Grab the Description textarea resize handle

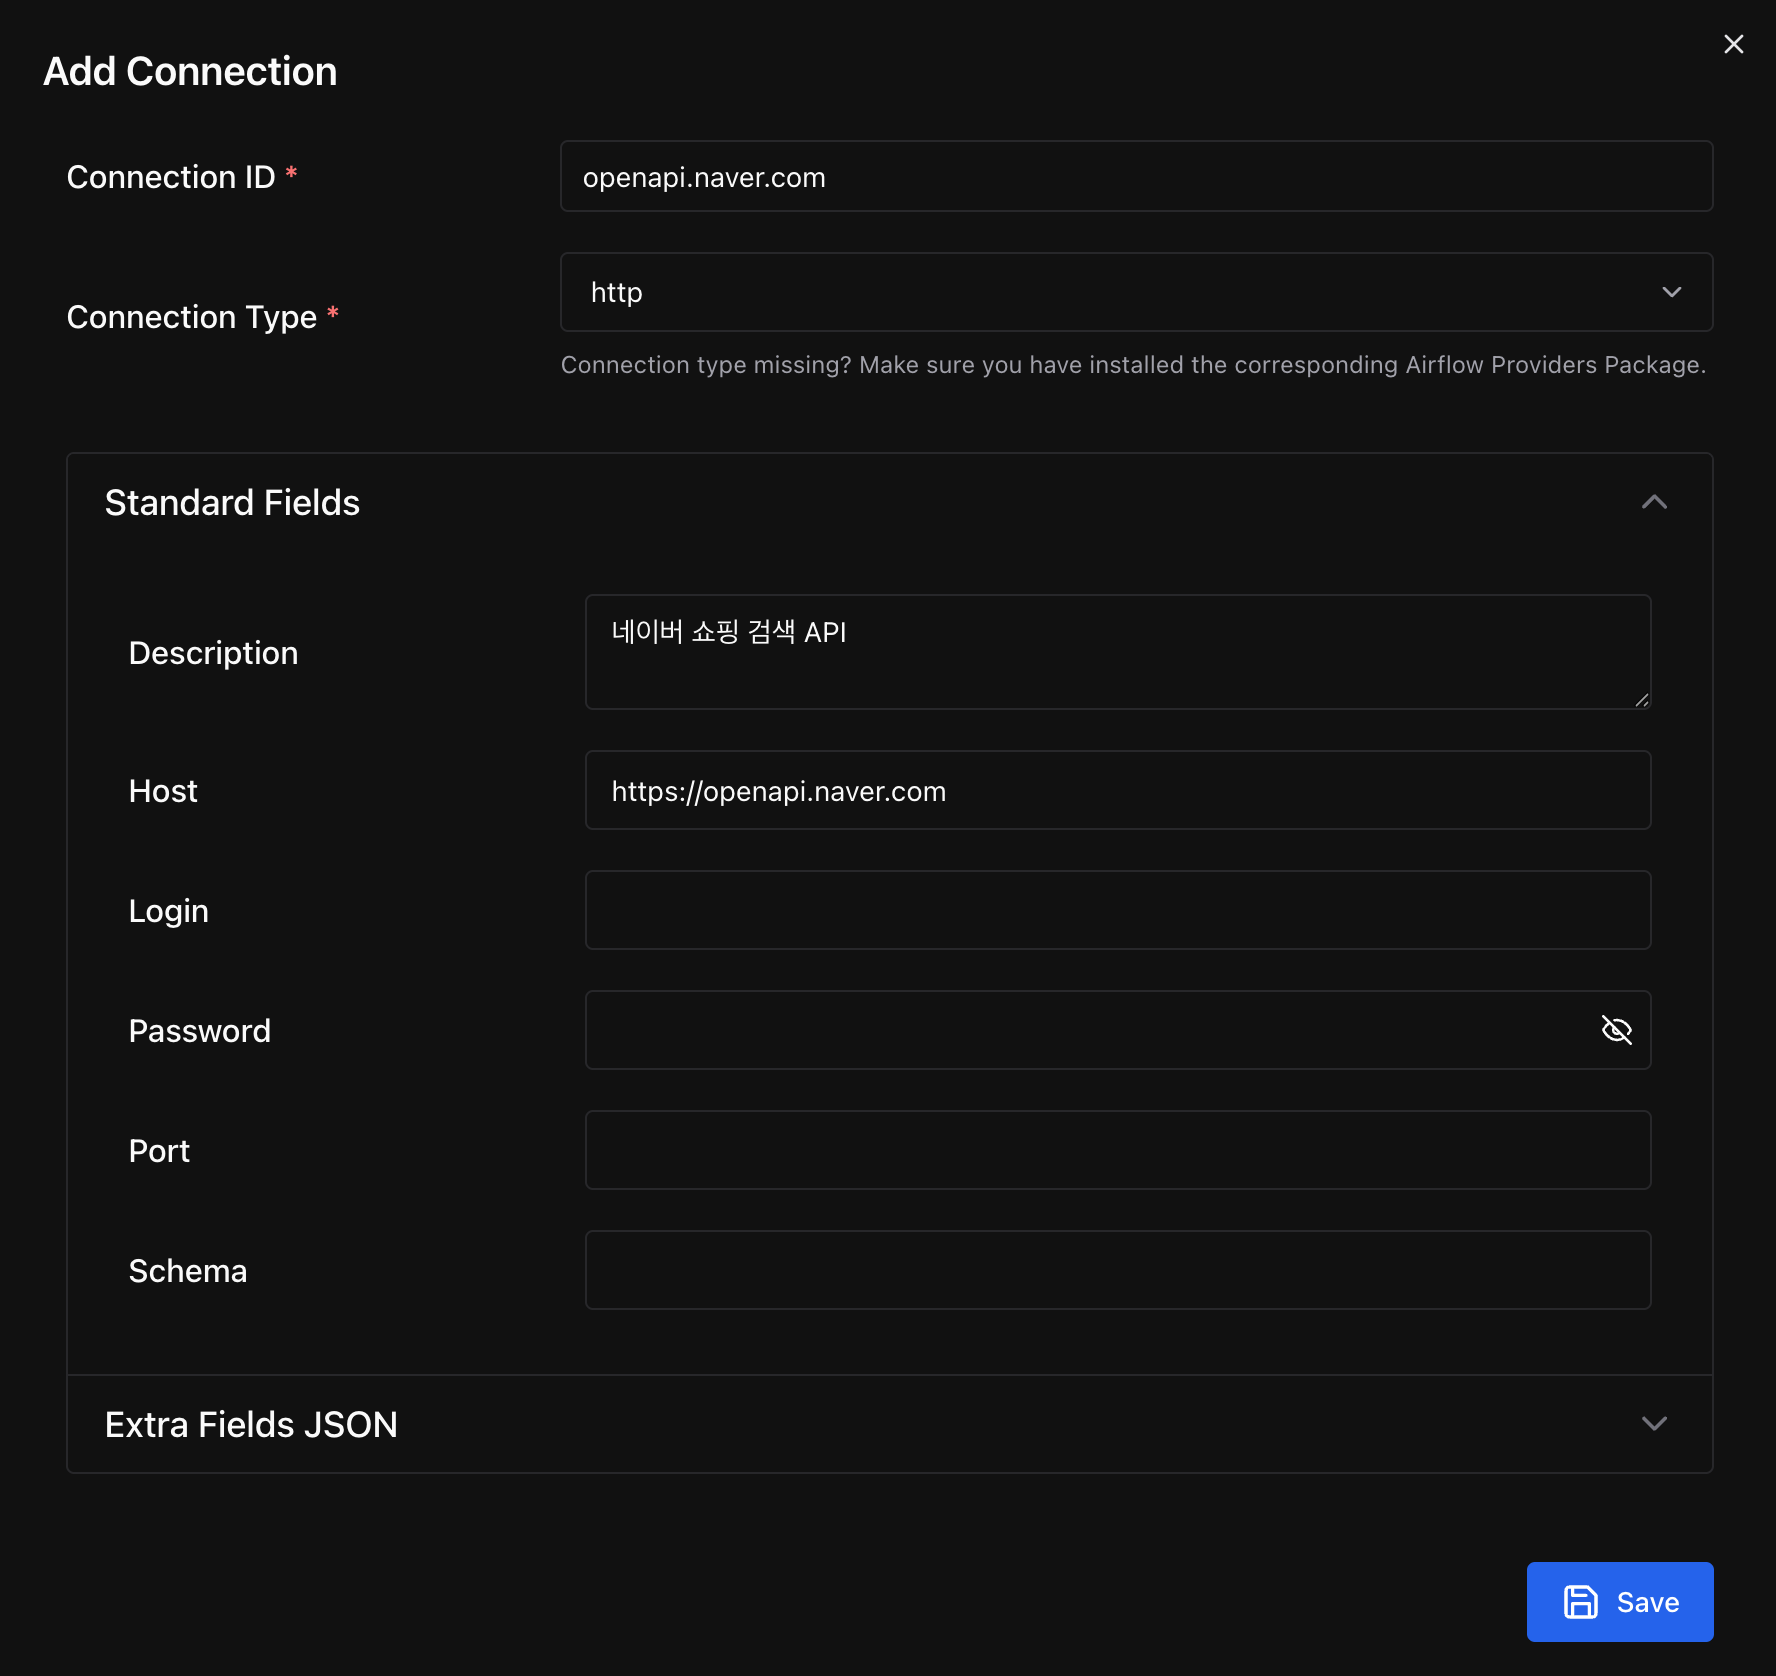click(x=1641, y=700)
